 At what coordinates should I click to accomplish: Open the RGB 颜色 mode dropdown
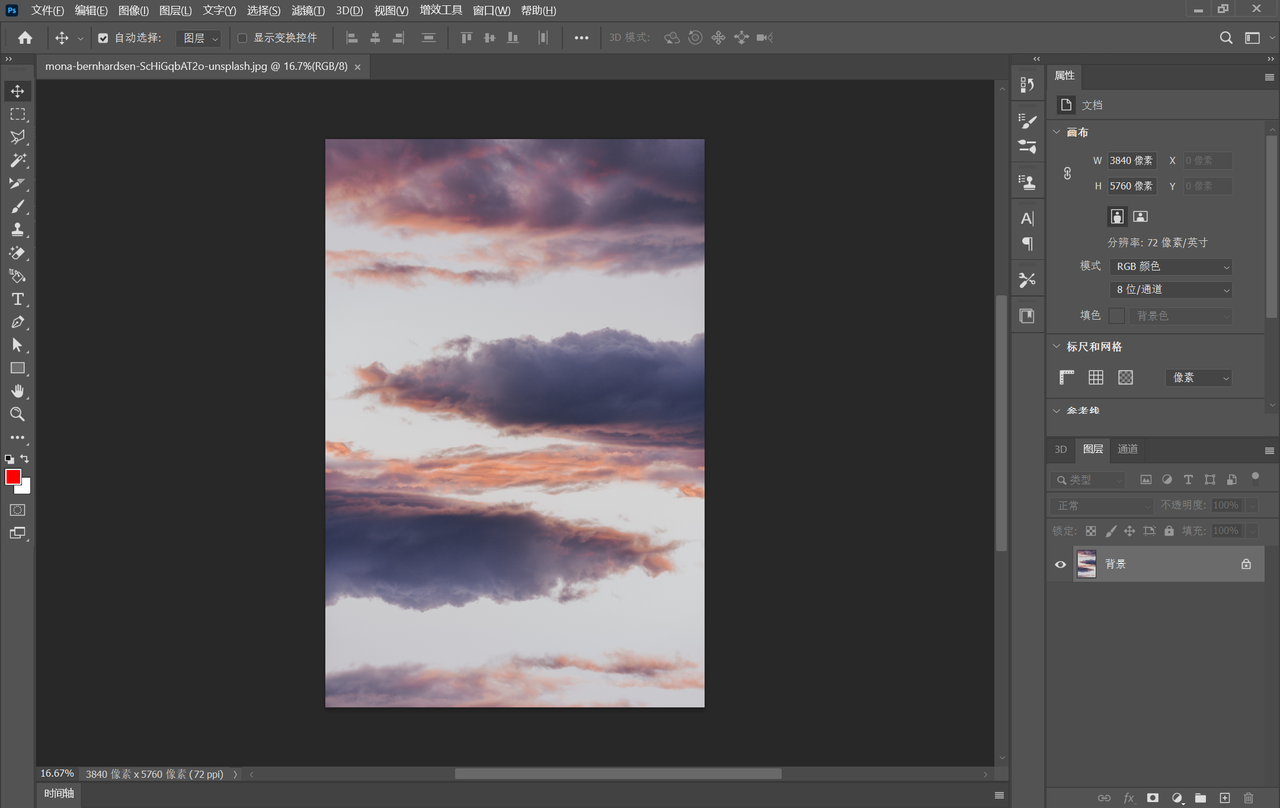click(x=1171, y=267)
